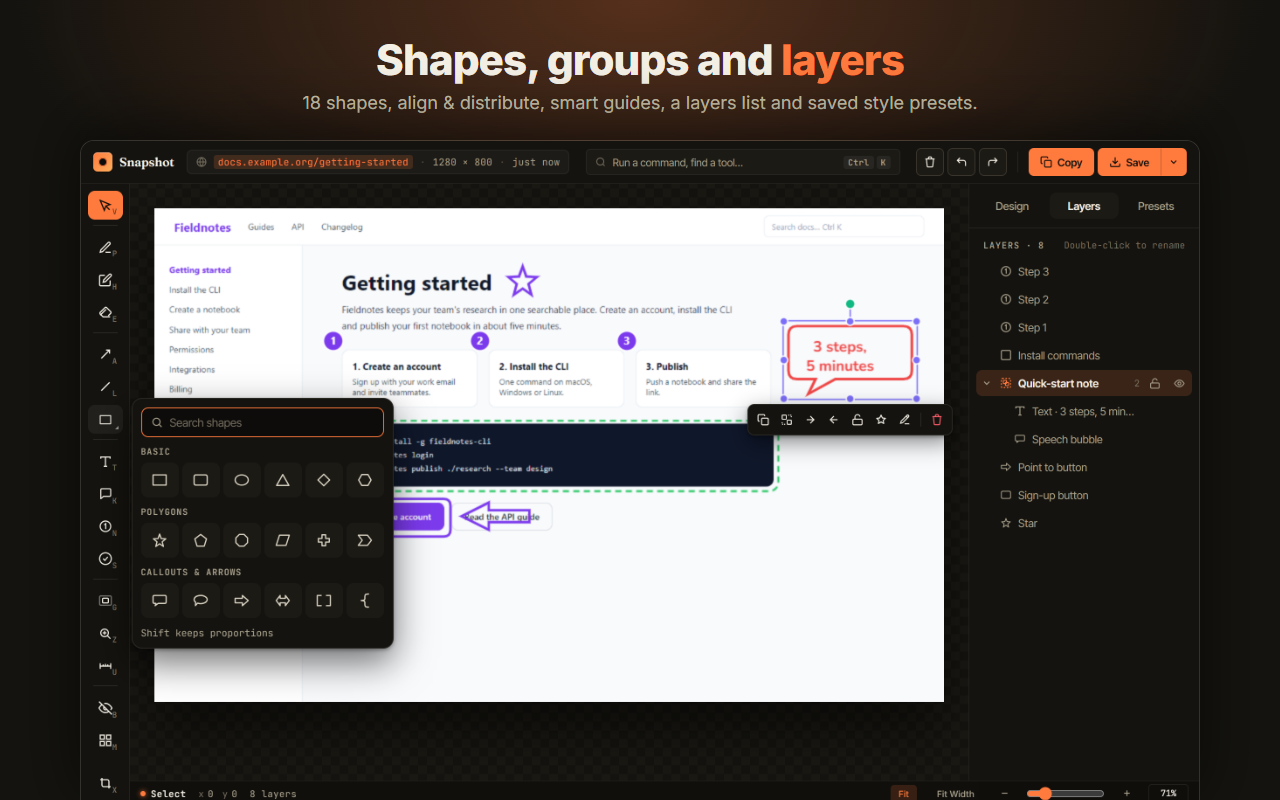Select the Pixelate mosaic tool
Screen dimensions: 1280x800
click(x=105, y=740)
